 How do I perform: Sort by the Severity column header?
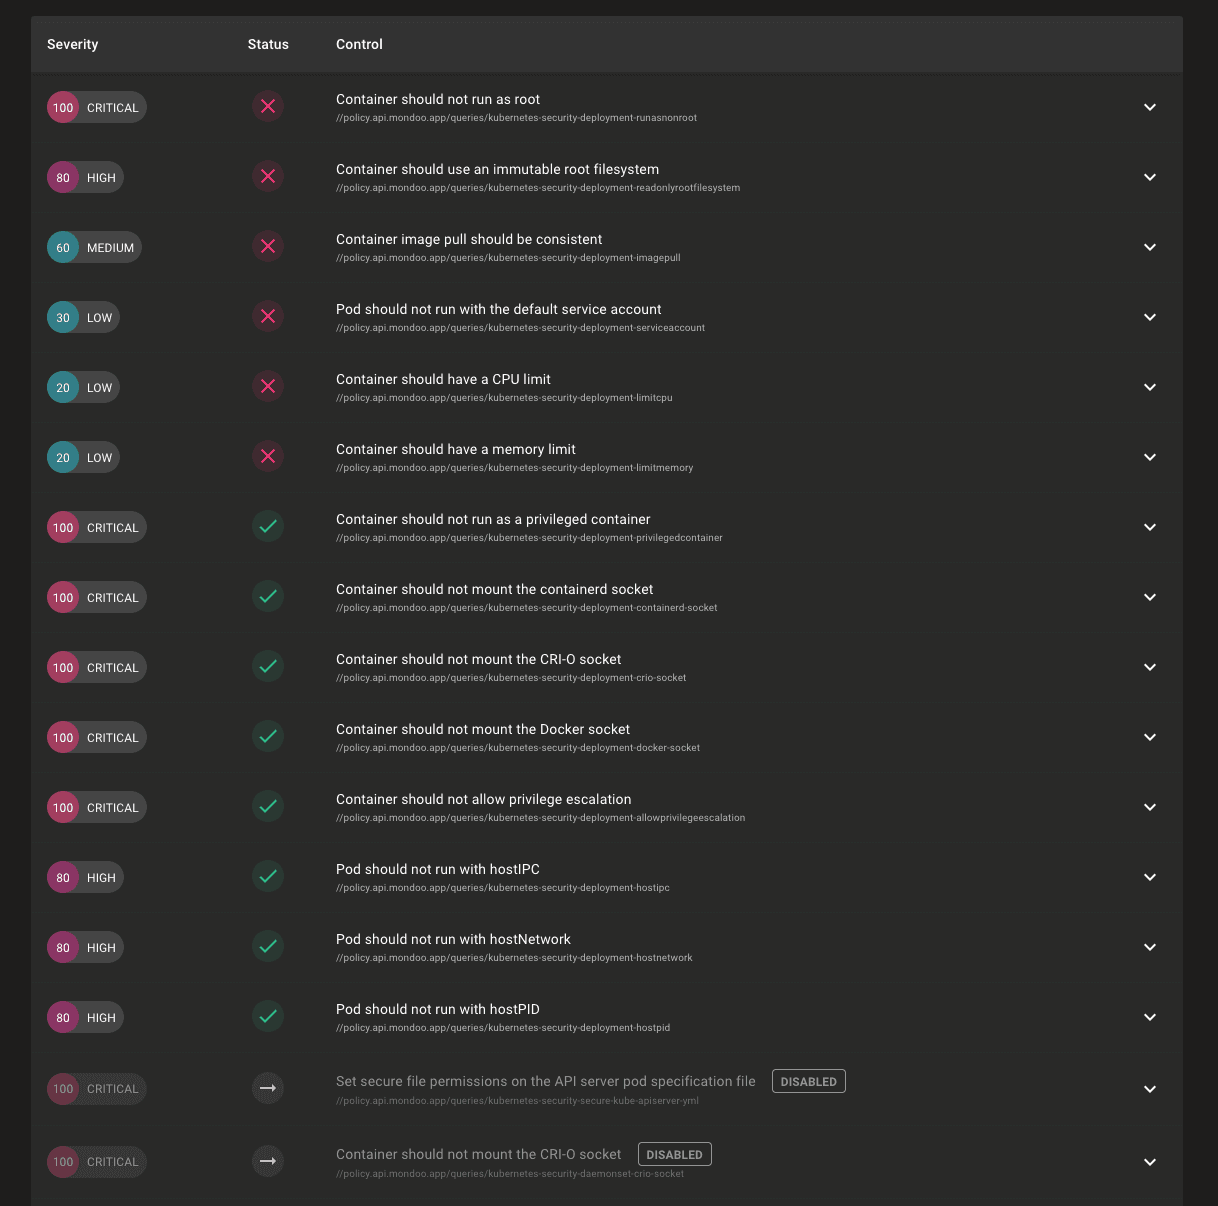click(73, 44)
